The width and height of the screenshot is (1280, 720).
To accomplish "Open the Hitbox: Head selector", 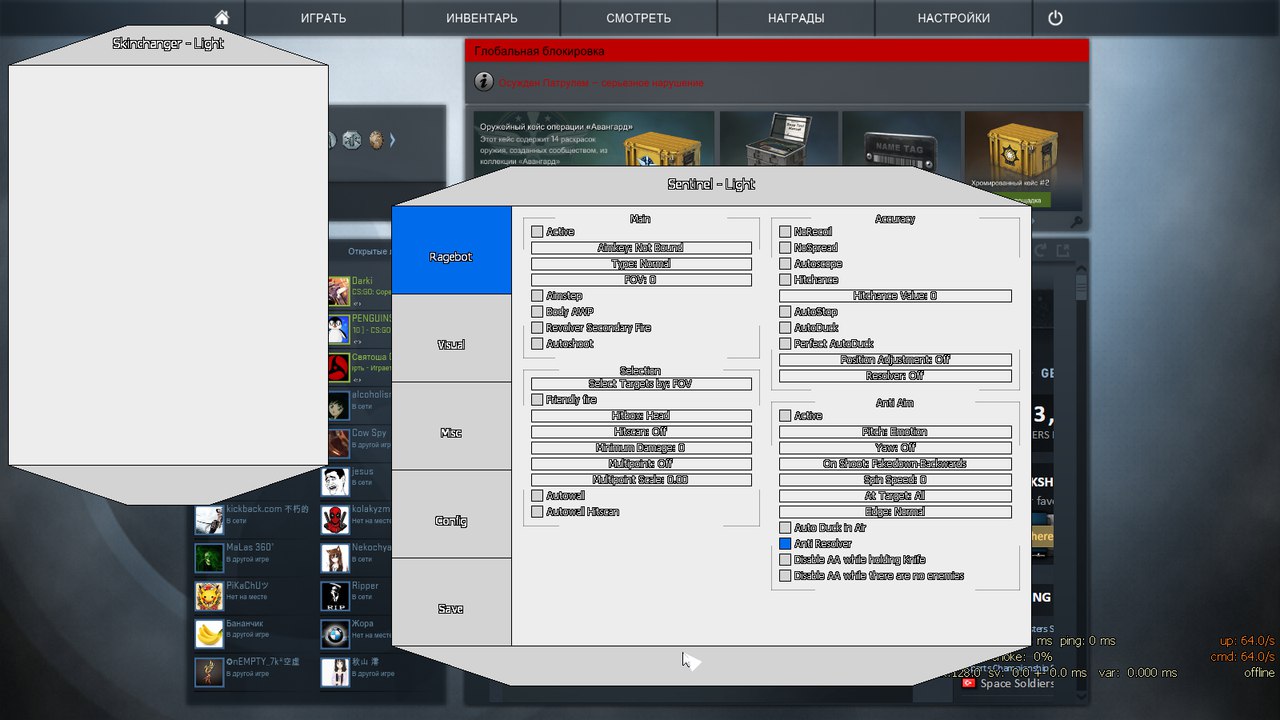I will (x=641, y=416).
